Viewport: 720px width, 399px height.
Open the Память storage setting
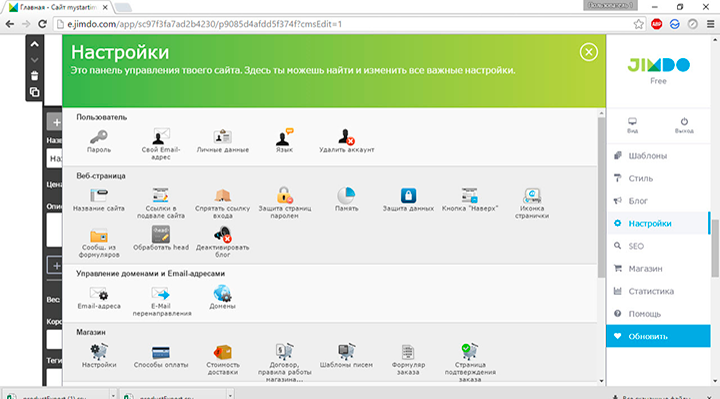346,199
